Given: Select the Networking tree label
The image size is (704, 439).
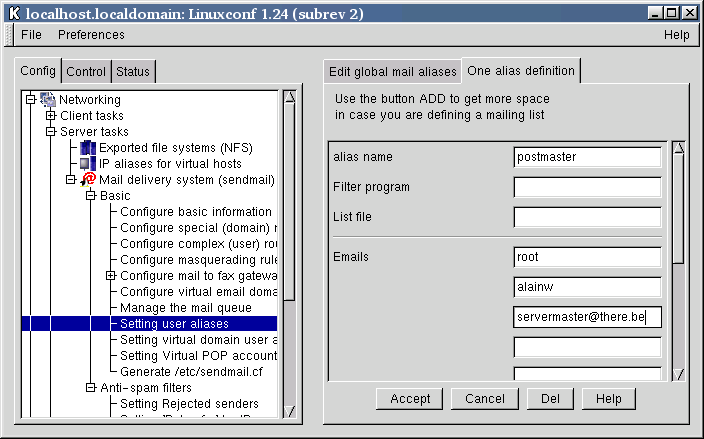Looking at the screenshot, I should pos(90,99).
